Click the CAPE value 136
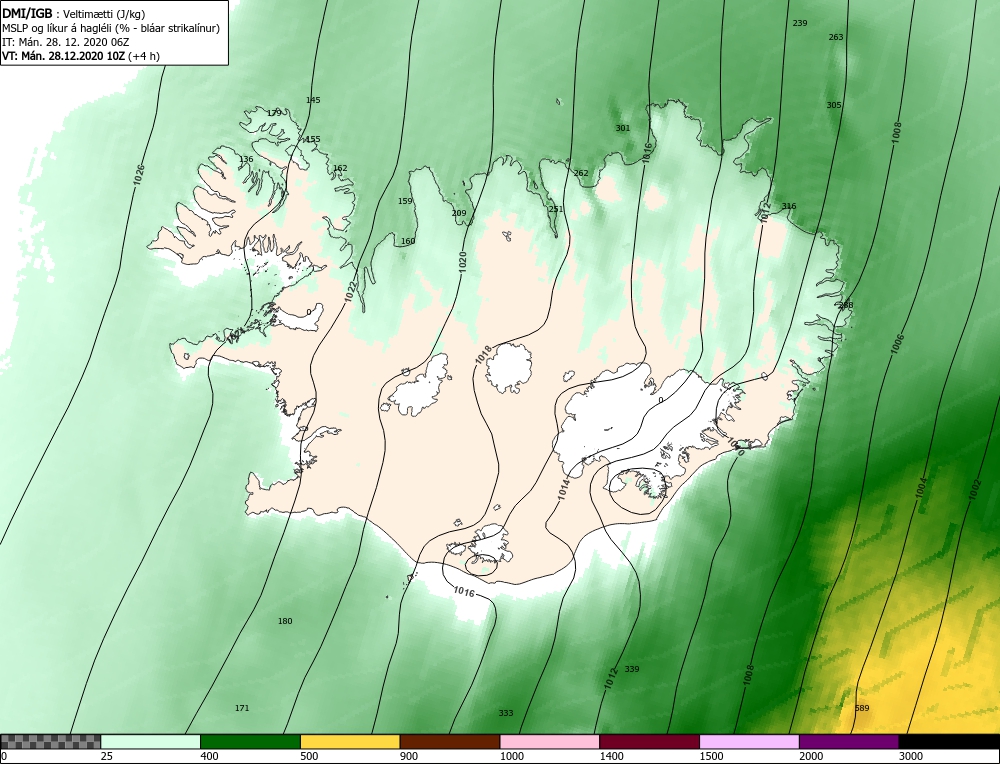 [x=246, y=159]
